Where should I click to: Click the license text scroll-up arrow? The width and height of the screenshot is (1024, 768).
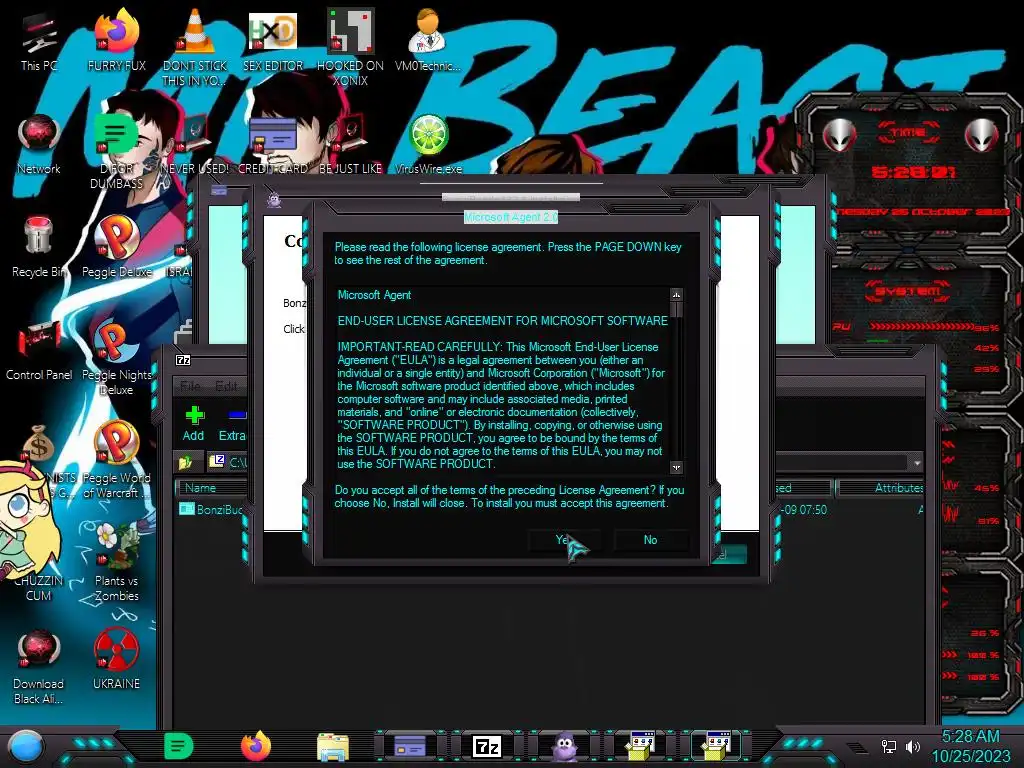677,295
